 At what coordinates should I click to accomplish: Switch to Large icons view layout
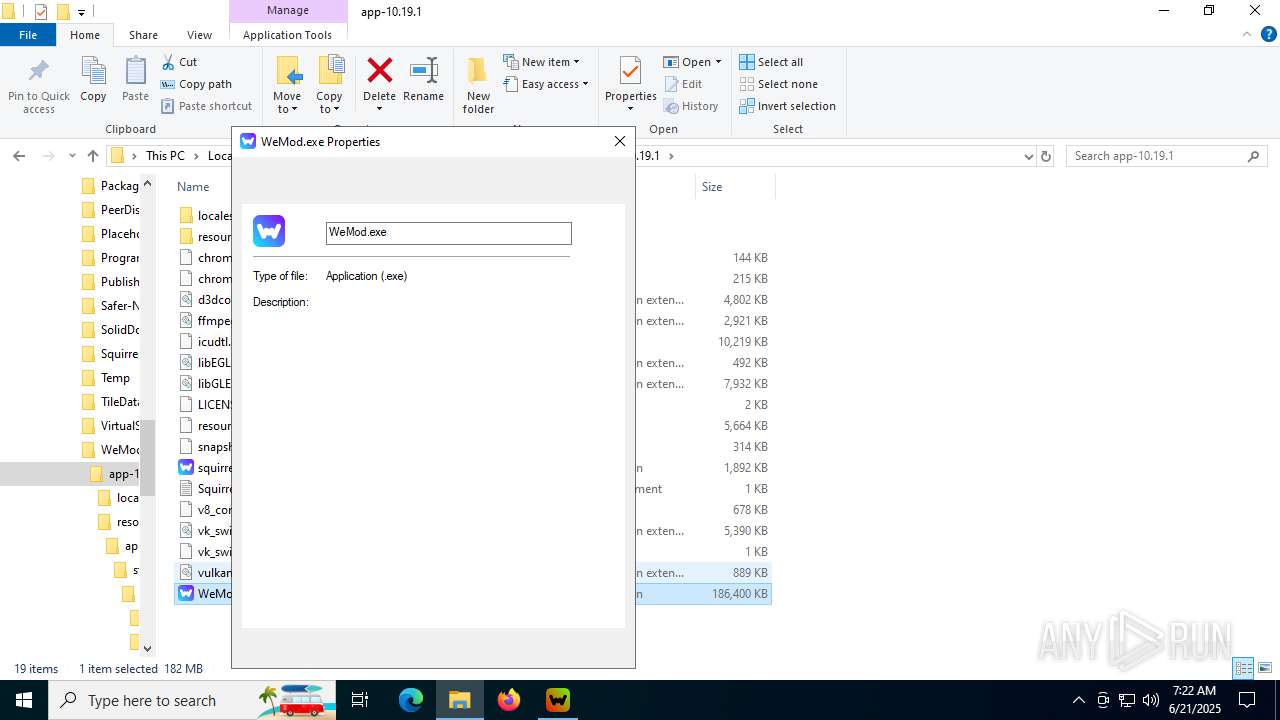click(x=1265, y=668)
